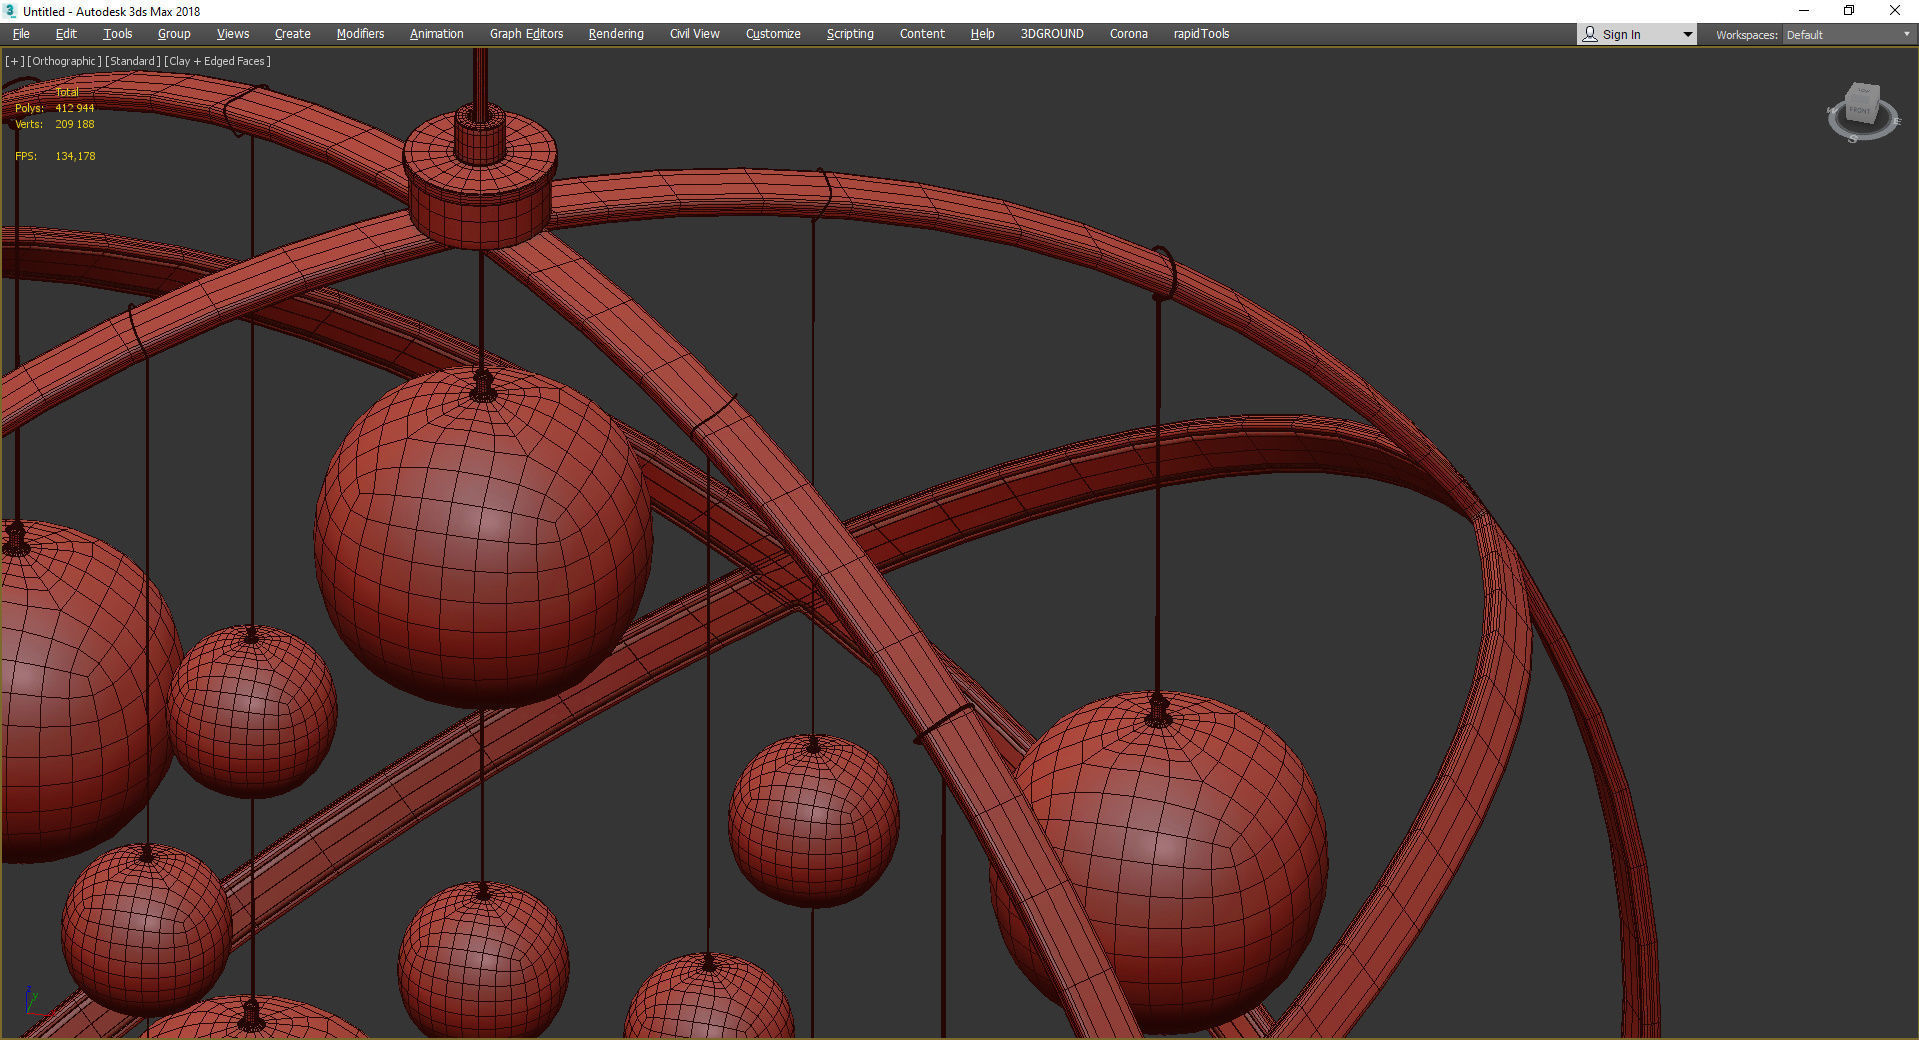Click the [Orthographic] viewport label
Viewport: 1919px width, 1040px height.
64,61
